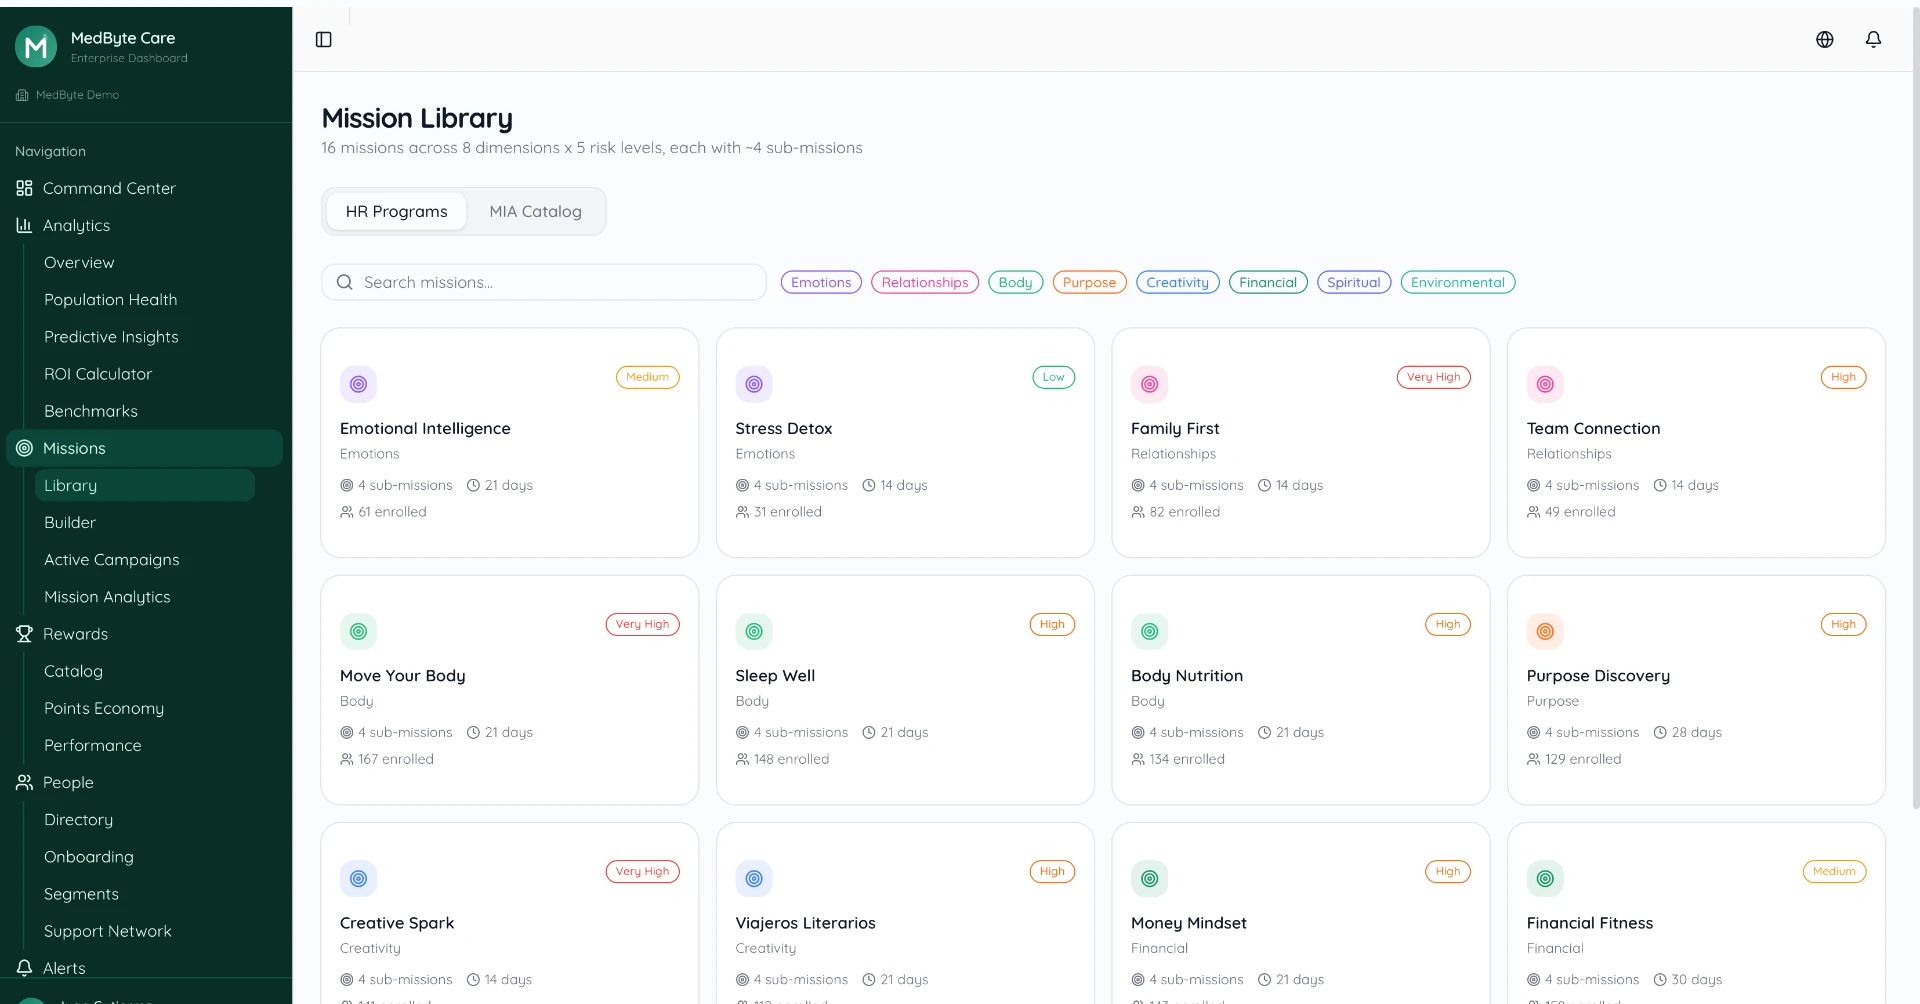Toggle the Spiritual filter chip
The image size is (1920, 1004).
click(x=1354, y=283)
